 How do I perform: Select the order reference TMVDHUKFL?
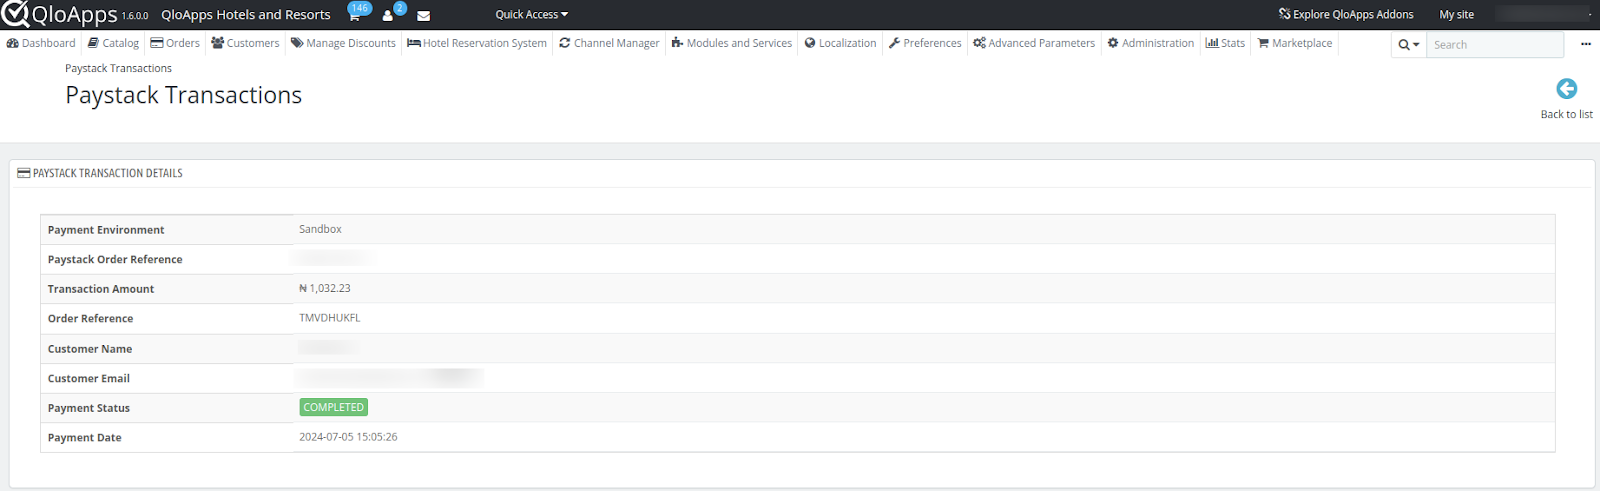tap(330, 318)
